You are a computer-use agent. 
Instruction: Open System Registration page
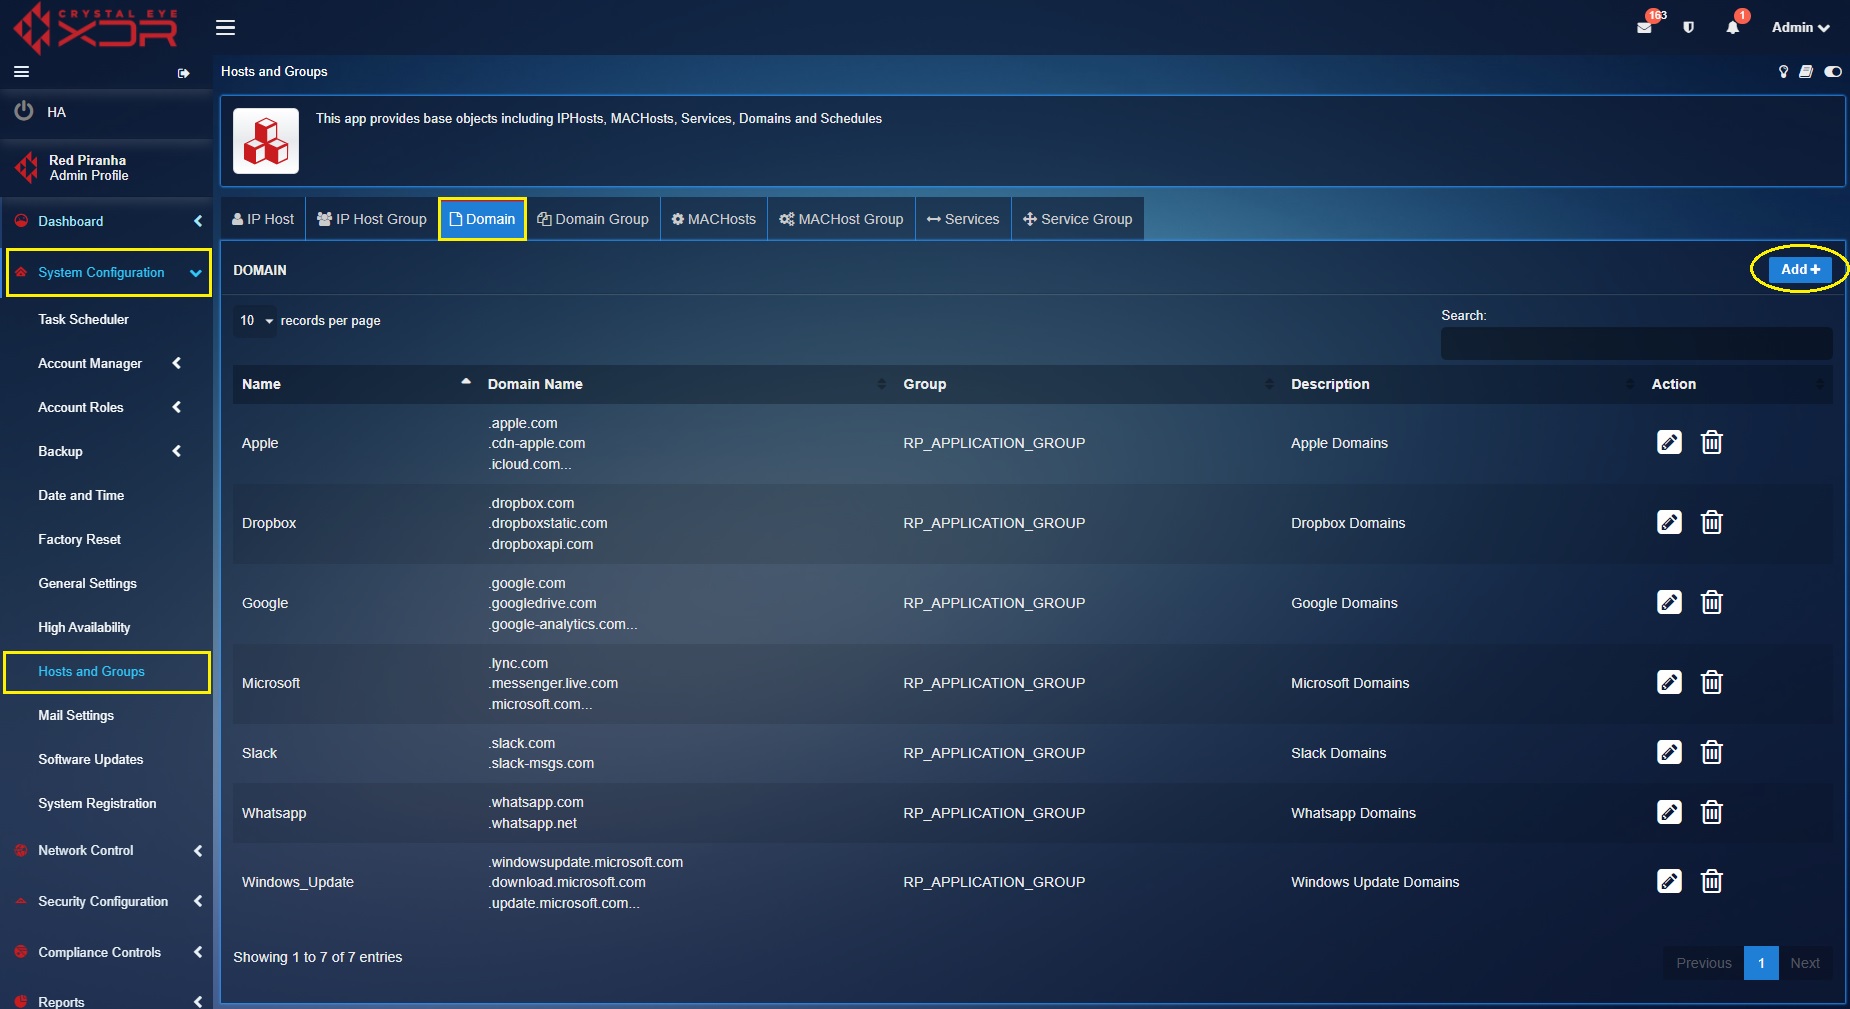pos(97,804)
